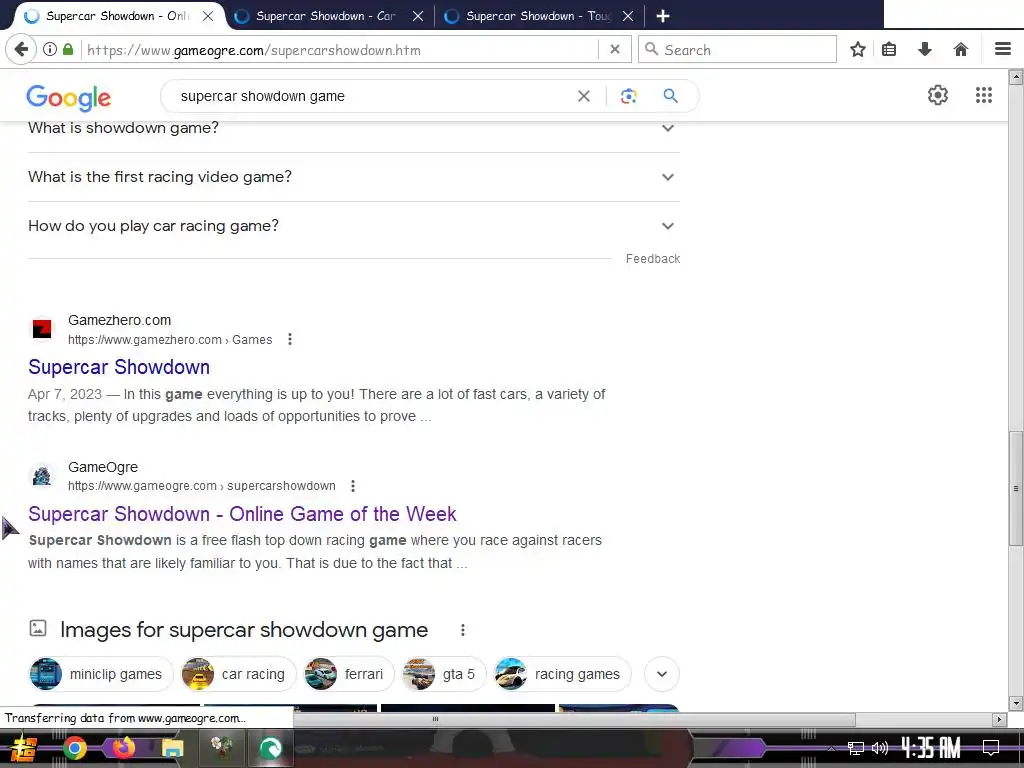Click the network tray icon
The image size is (1024, 768).
[856, 748]
